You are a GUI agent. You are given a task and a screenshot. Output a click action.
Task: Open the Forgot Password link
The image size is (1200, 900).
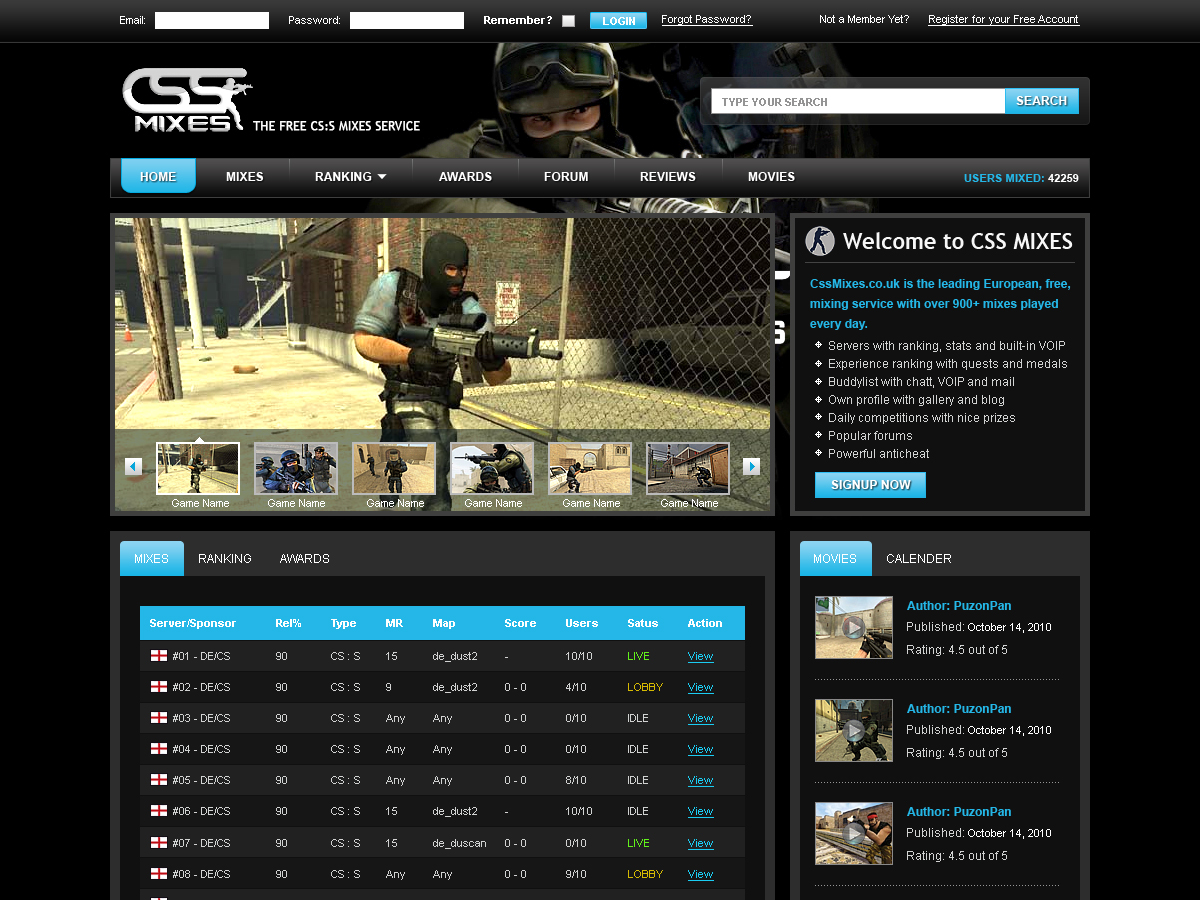point(707,20)
